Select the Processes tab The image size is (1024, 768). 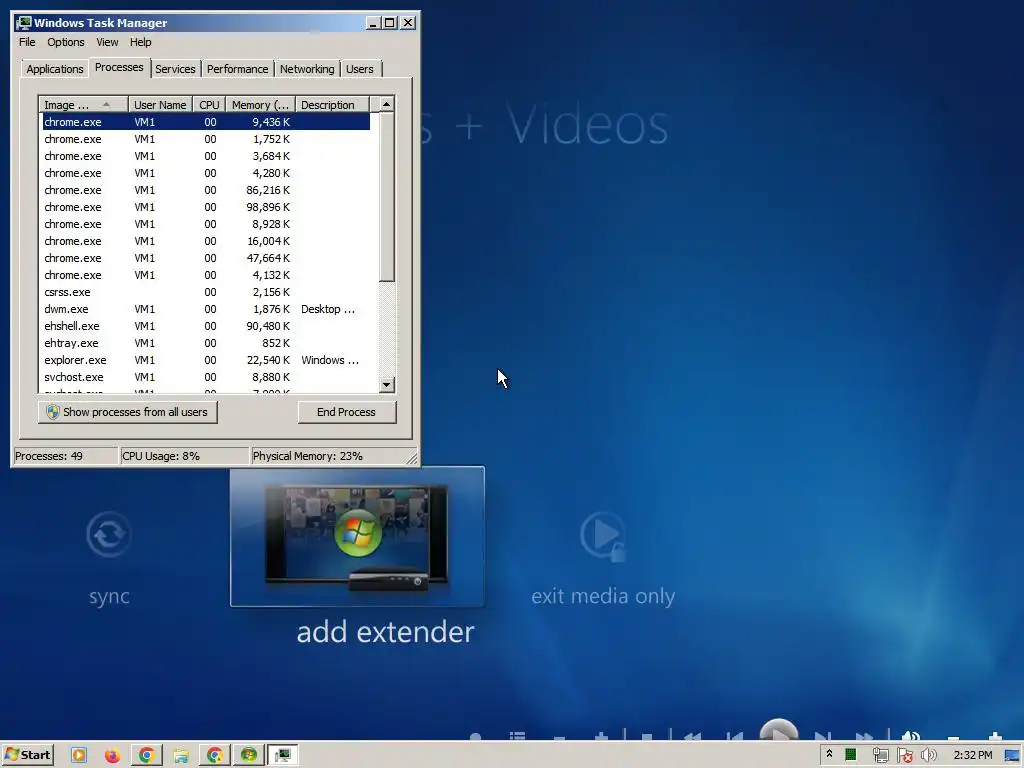point(119,67)
